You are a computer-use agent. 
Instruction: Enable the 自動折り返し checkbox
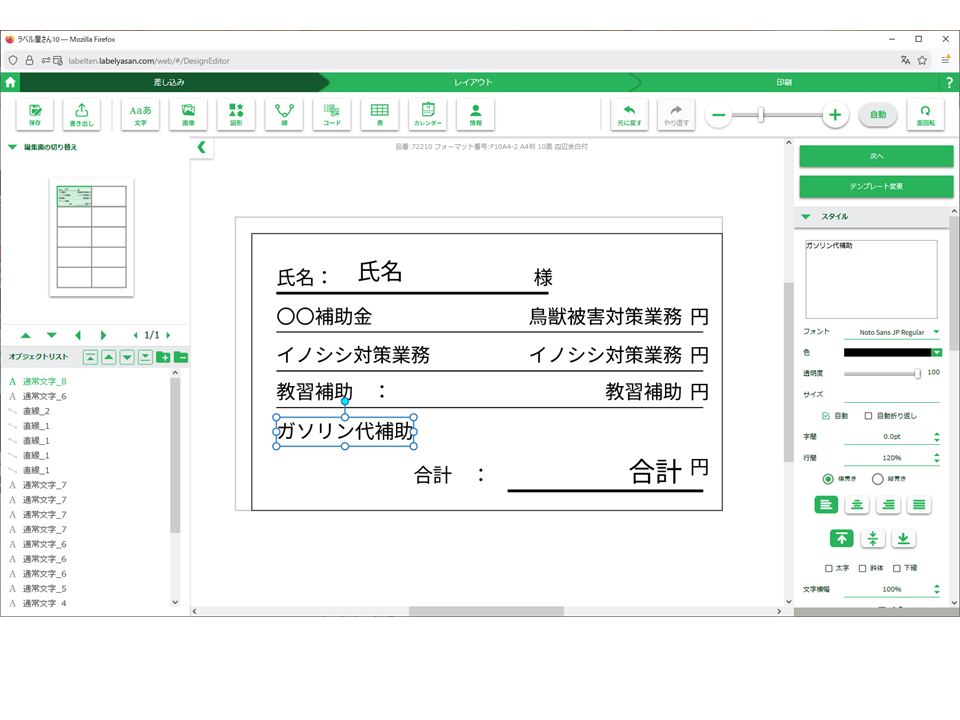(x=868, y=416)
